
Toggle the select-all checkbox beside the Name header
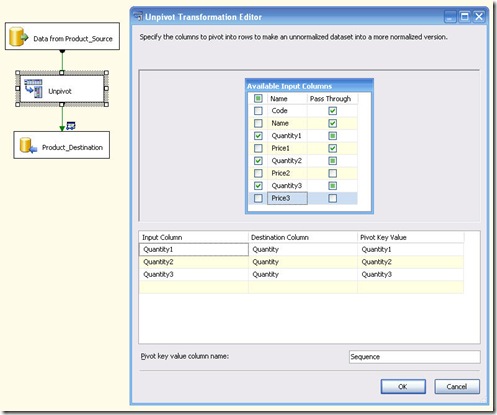click(x=258, y=98)
